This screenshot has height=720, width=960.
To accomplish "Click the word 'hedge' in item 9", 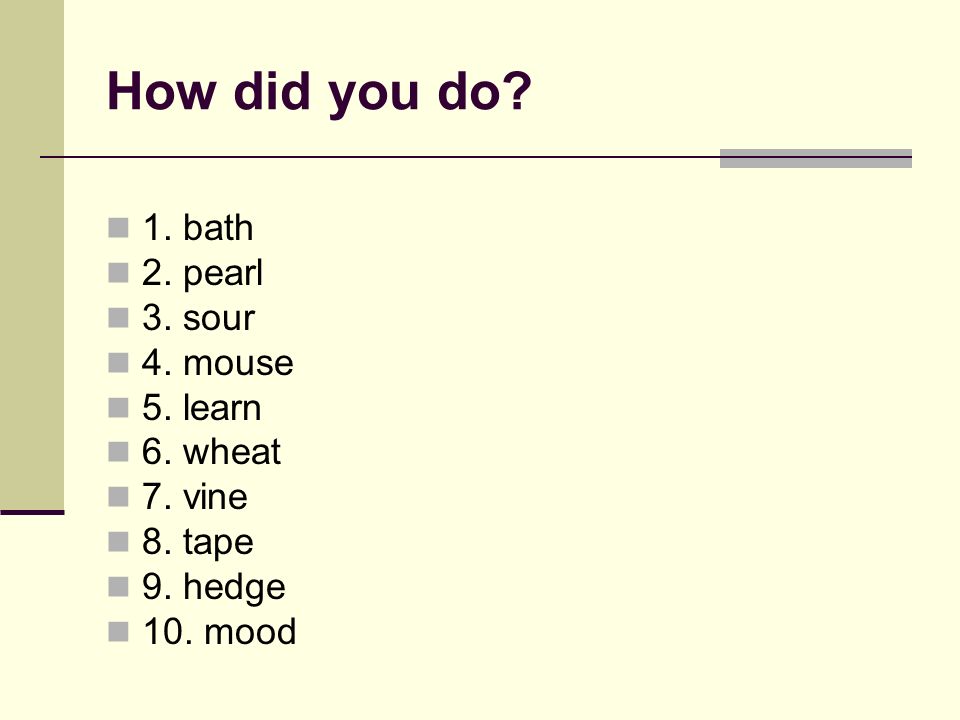I will tap(234, 588).
